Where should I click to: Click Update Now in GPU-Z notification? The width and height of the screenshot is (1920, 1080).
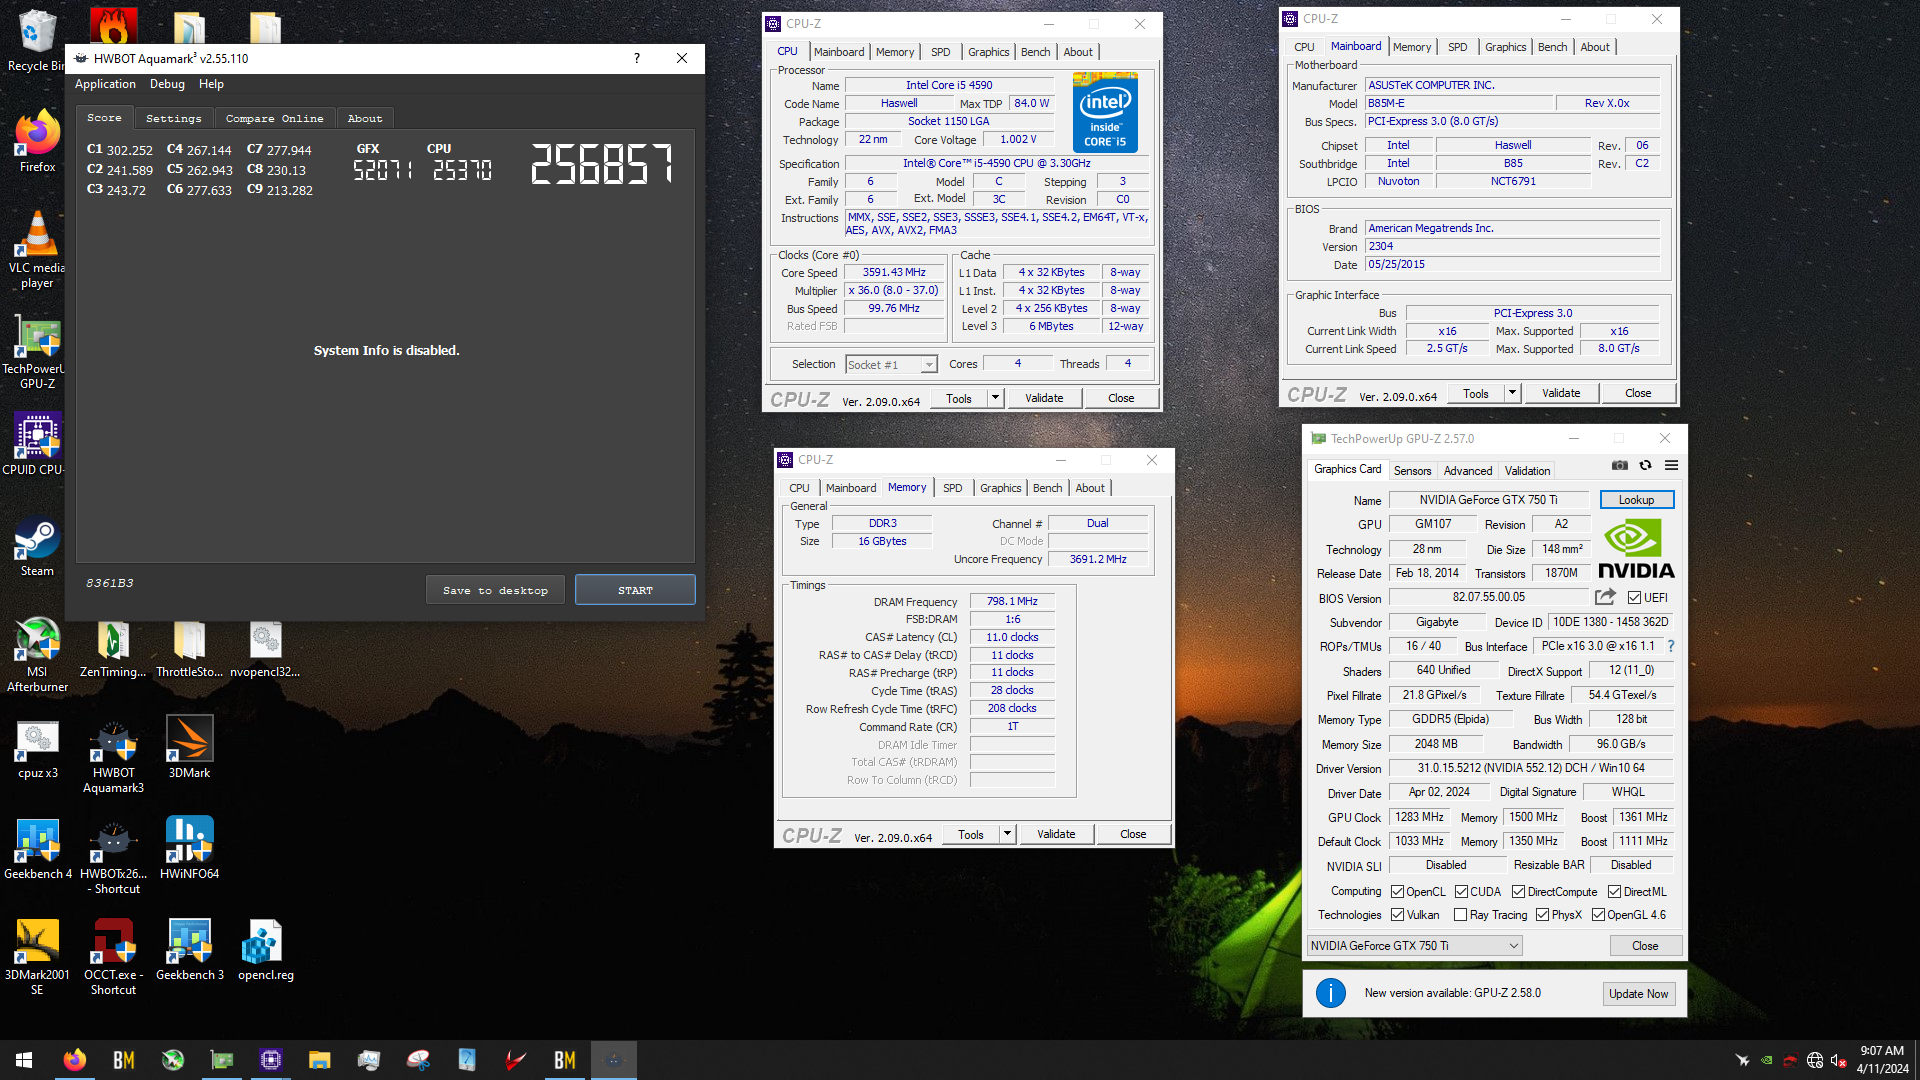tap(1638, 993)
